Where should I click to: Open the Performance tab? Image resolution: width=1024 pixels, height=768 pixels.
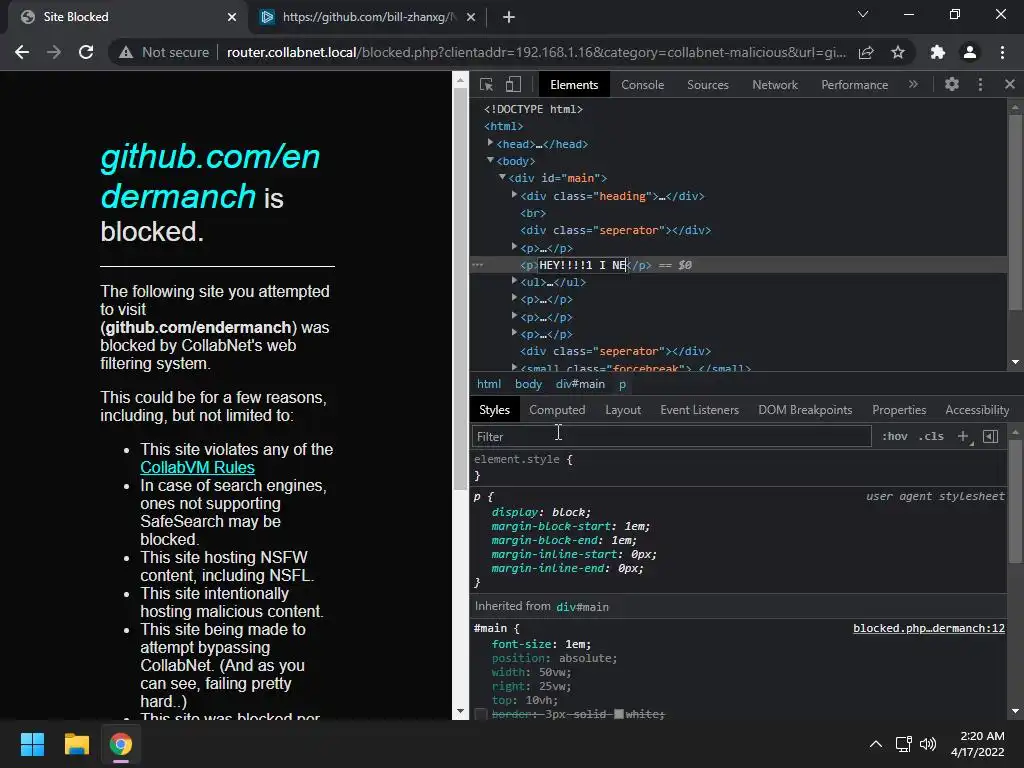[x=854, y=84]
